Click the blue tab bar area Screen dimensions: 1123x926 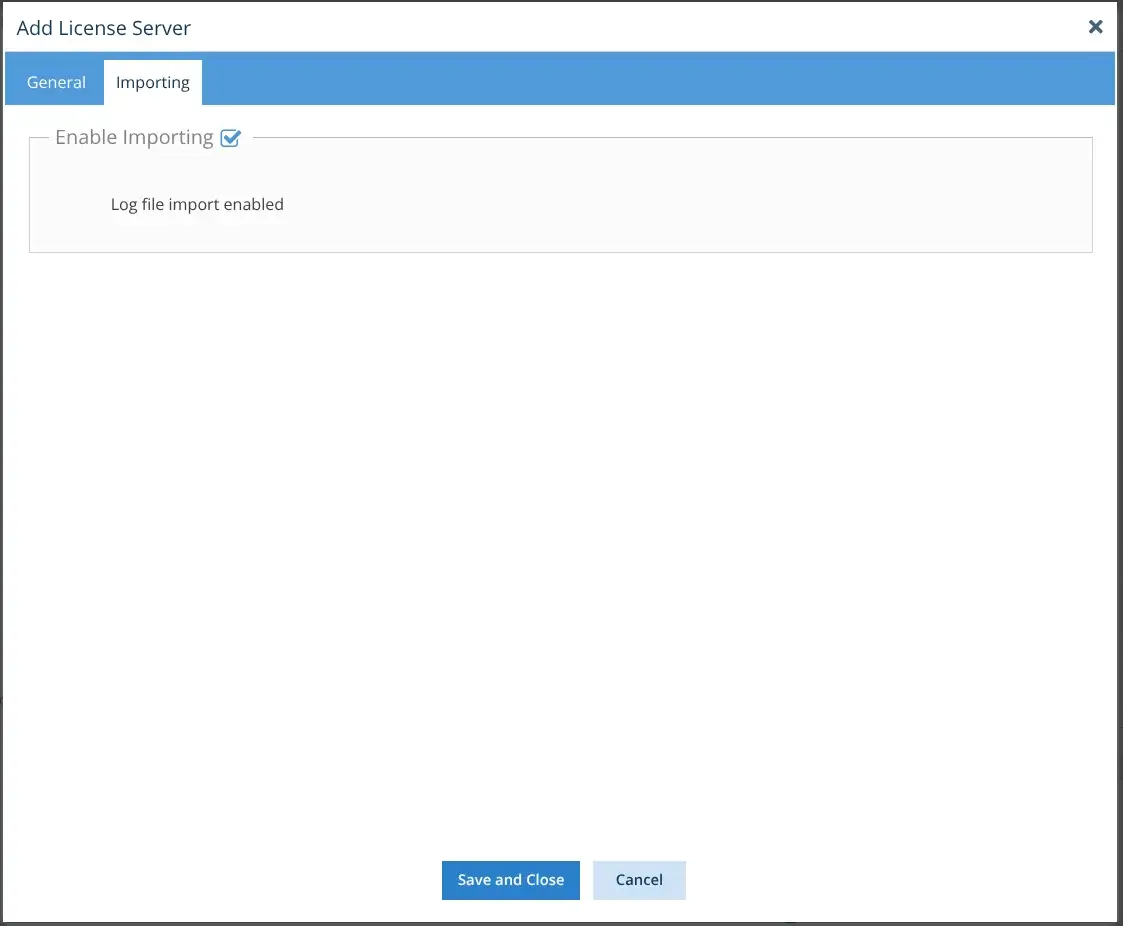point(600,78)
